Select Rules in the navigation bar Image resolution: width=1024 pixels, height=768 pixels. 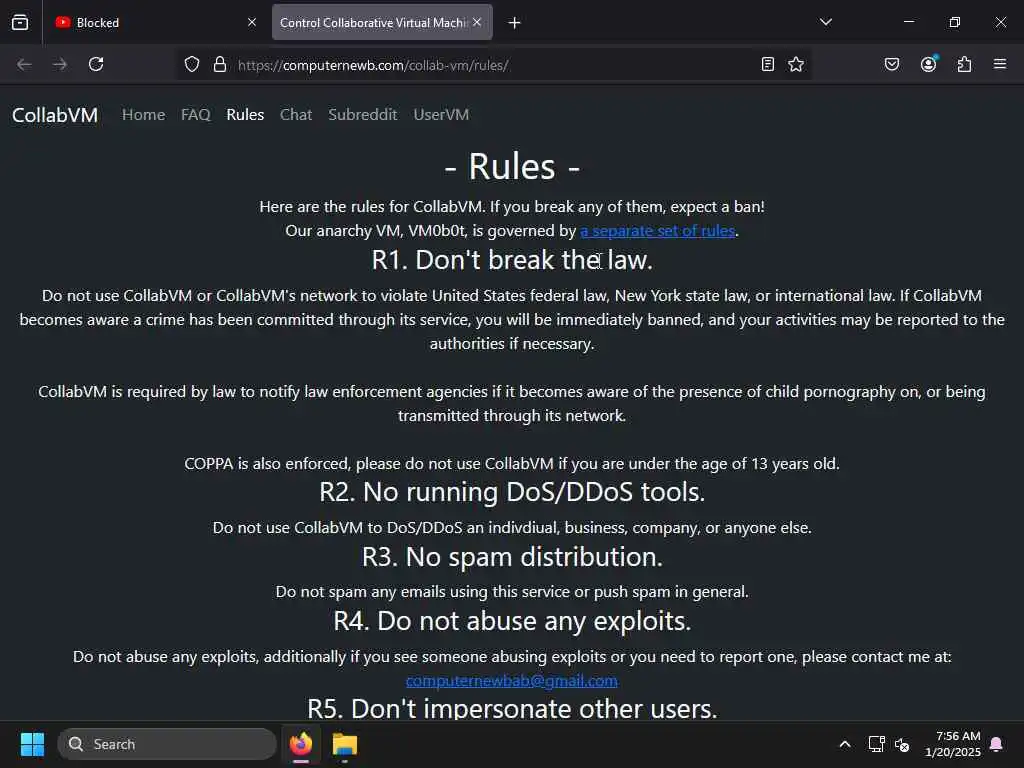pos(245,114)
